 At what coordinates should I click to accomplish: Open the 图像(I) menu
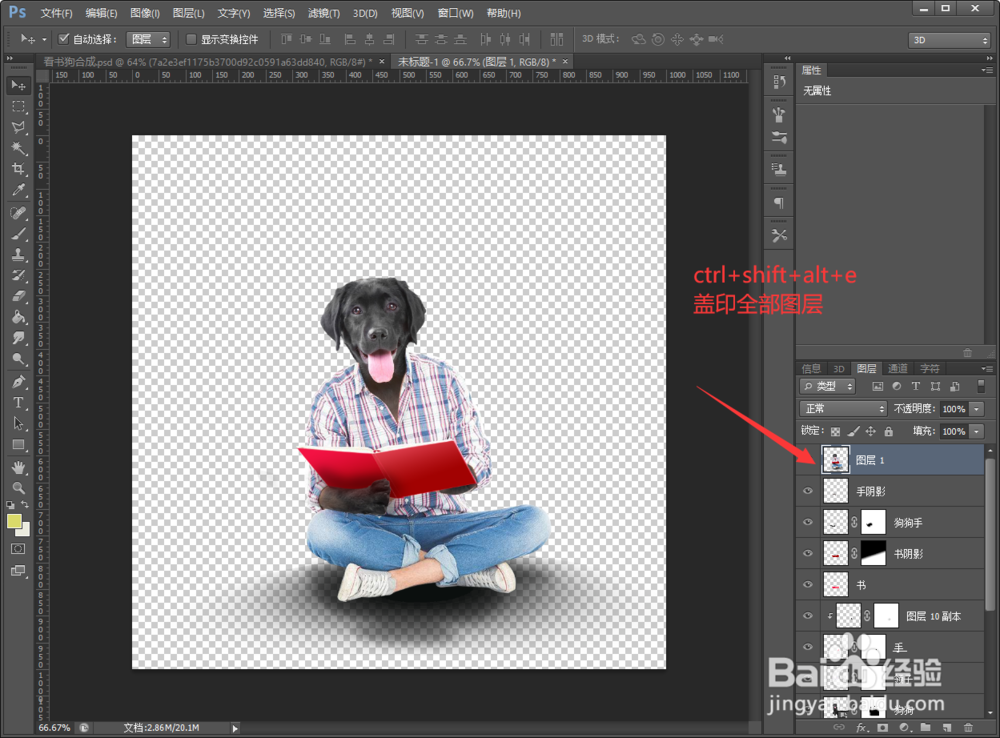[x=145, y=13]
